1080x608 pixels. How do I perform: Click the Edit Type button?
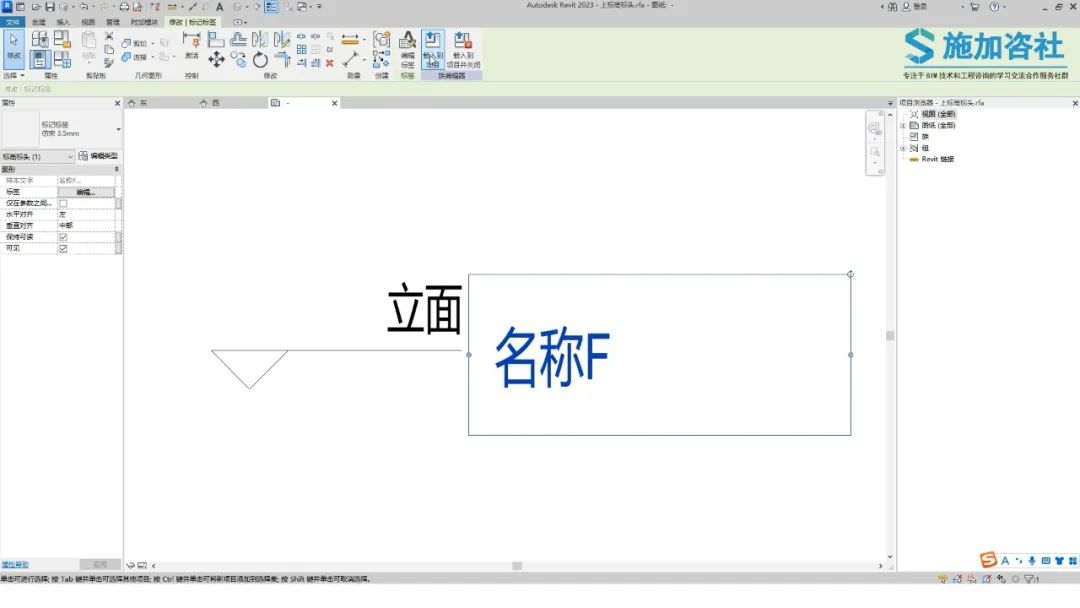pyautogui.click(x=98, y=156)
